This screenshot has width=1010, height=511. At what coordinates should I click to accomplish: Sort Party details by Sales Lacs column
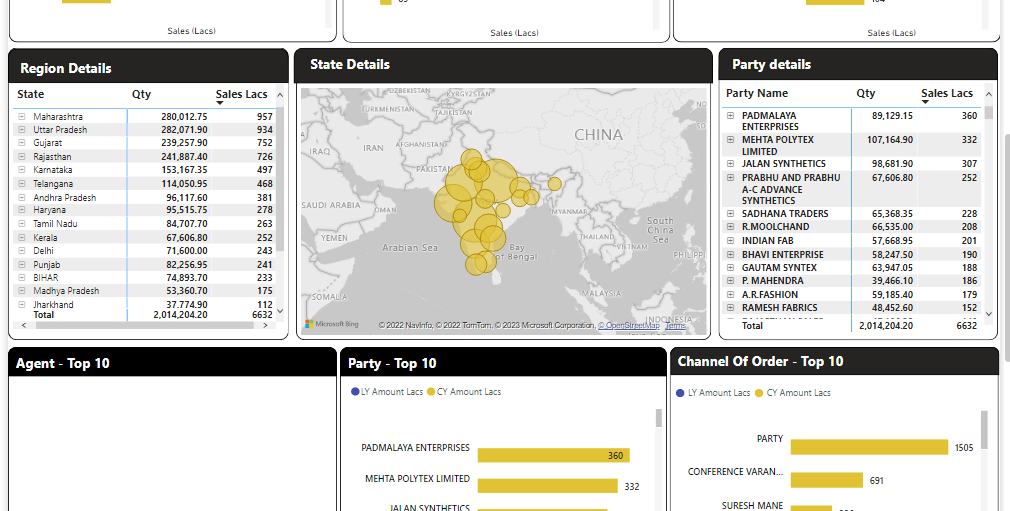(x=947, y=93)
